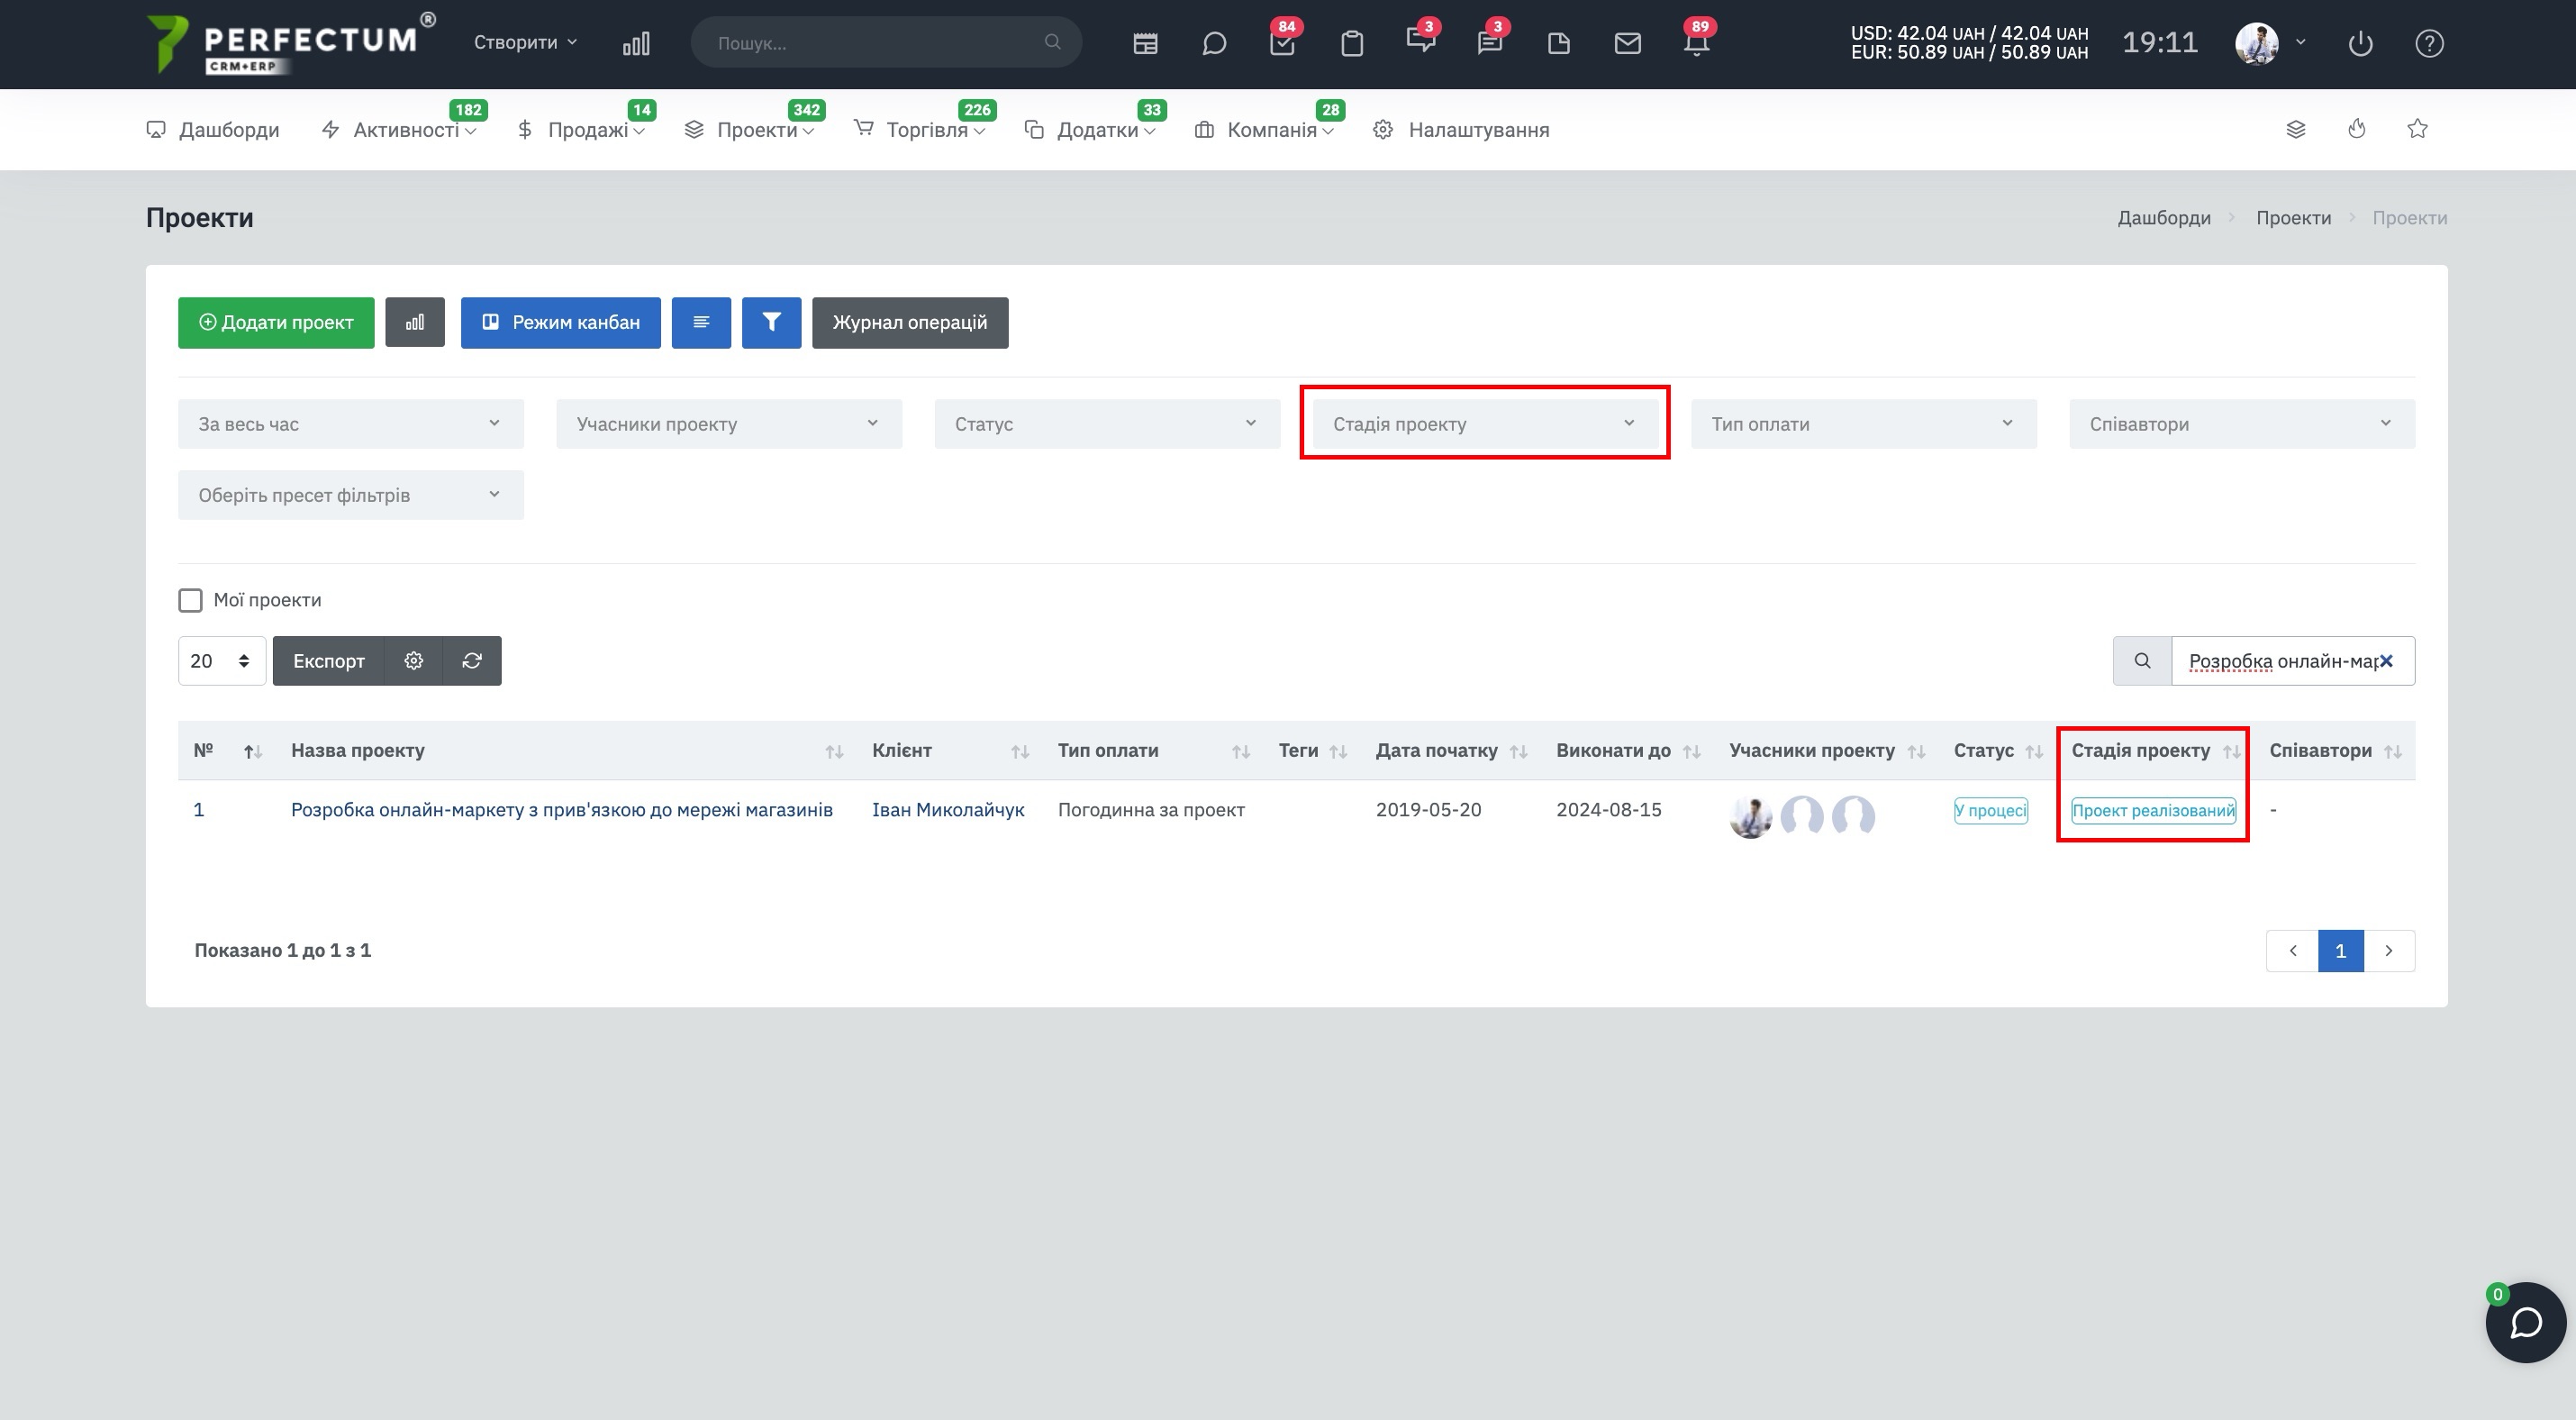
Task: Open the filter funnel button
Action: [771, 322]
